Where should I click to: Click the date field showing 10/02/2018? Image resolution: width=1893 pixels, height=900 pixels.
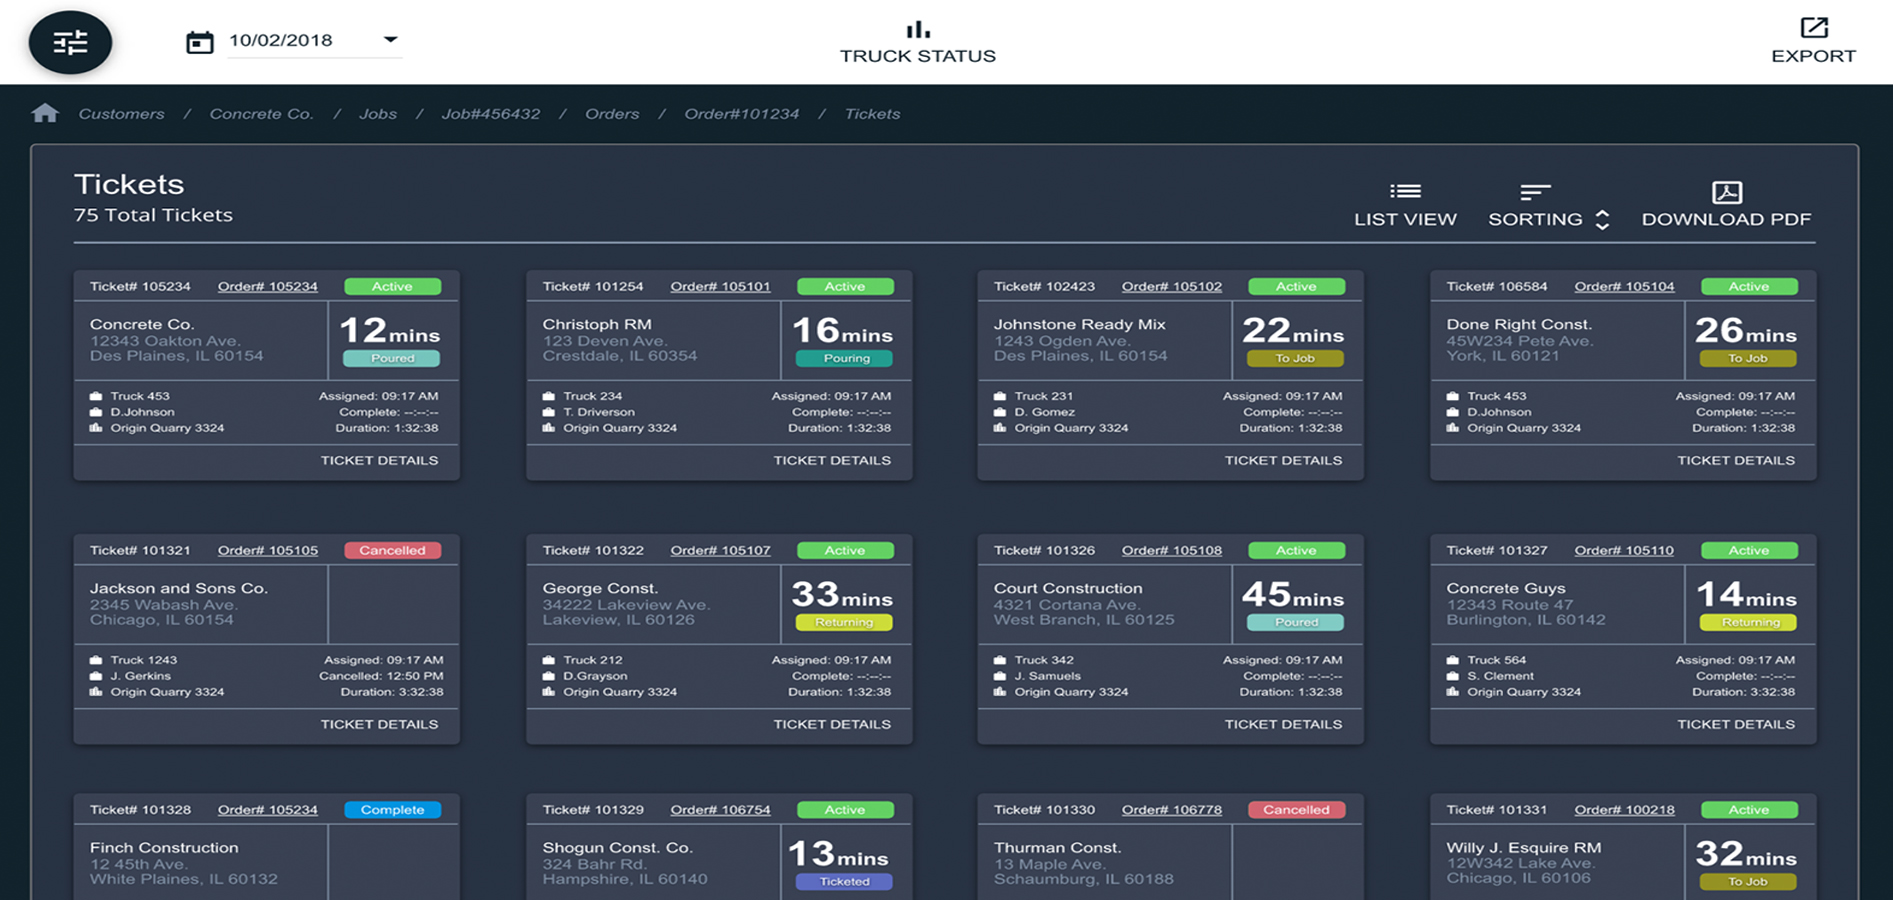(281, 41)
